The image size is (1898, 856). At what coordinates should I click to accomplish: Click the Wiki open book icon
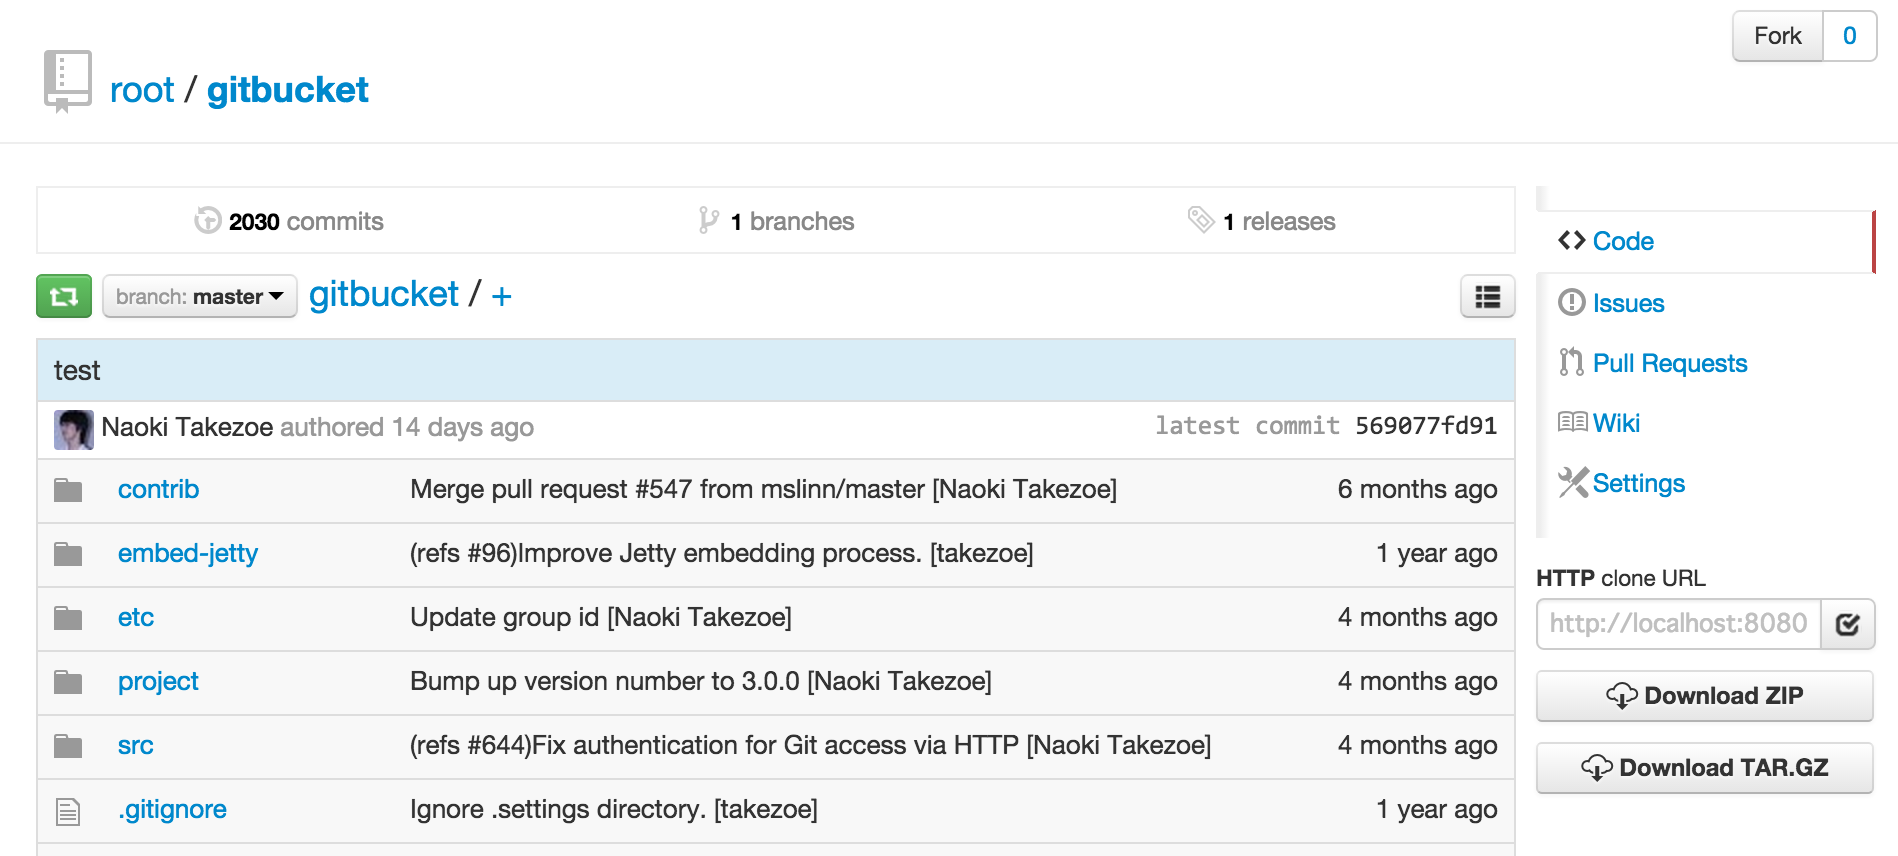click(1572, 422)
